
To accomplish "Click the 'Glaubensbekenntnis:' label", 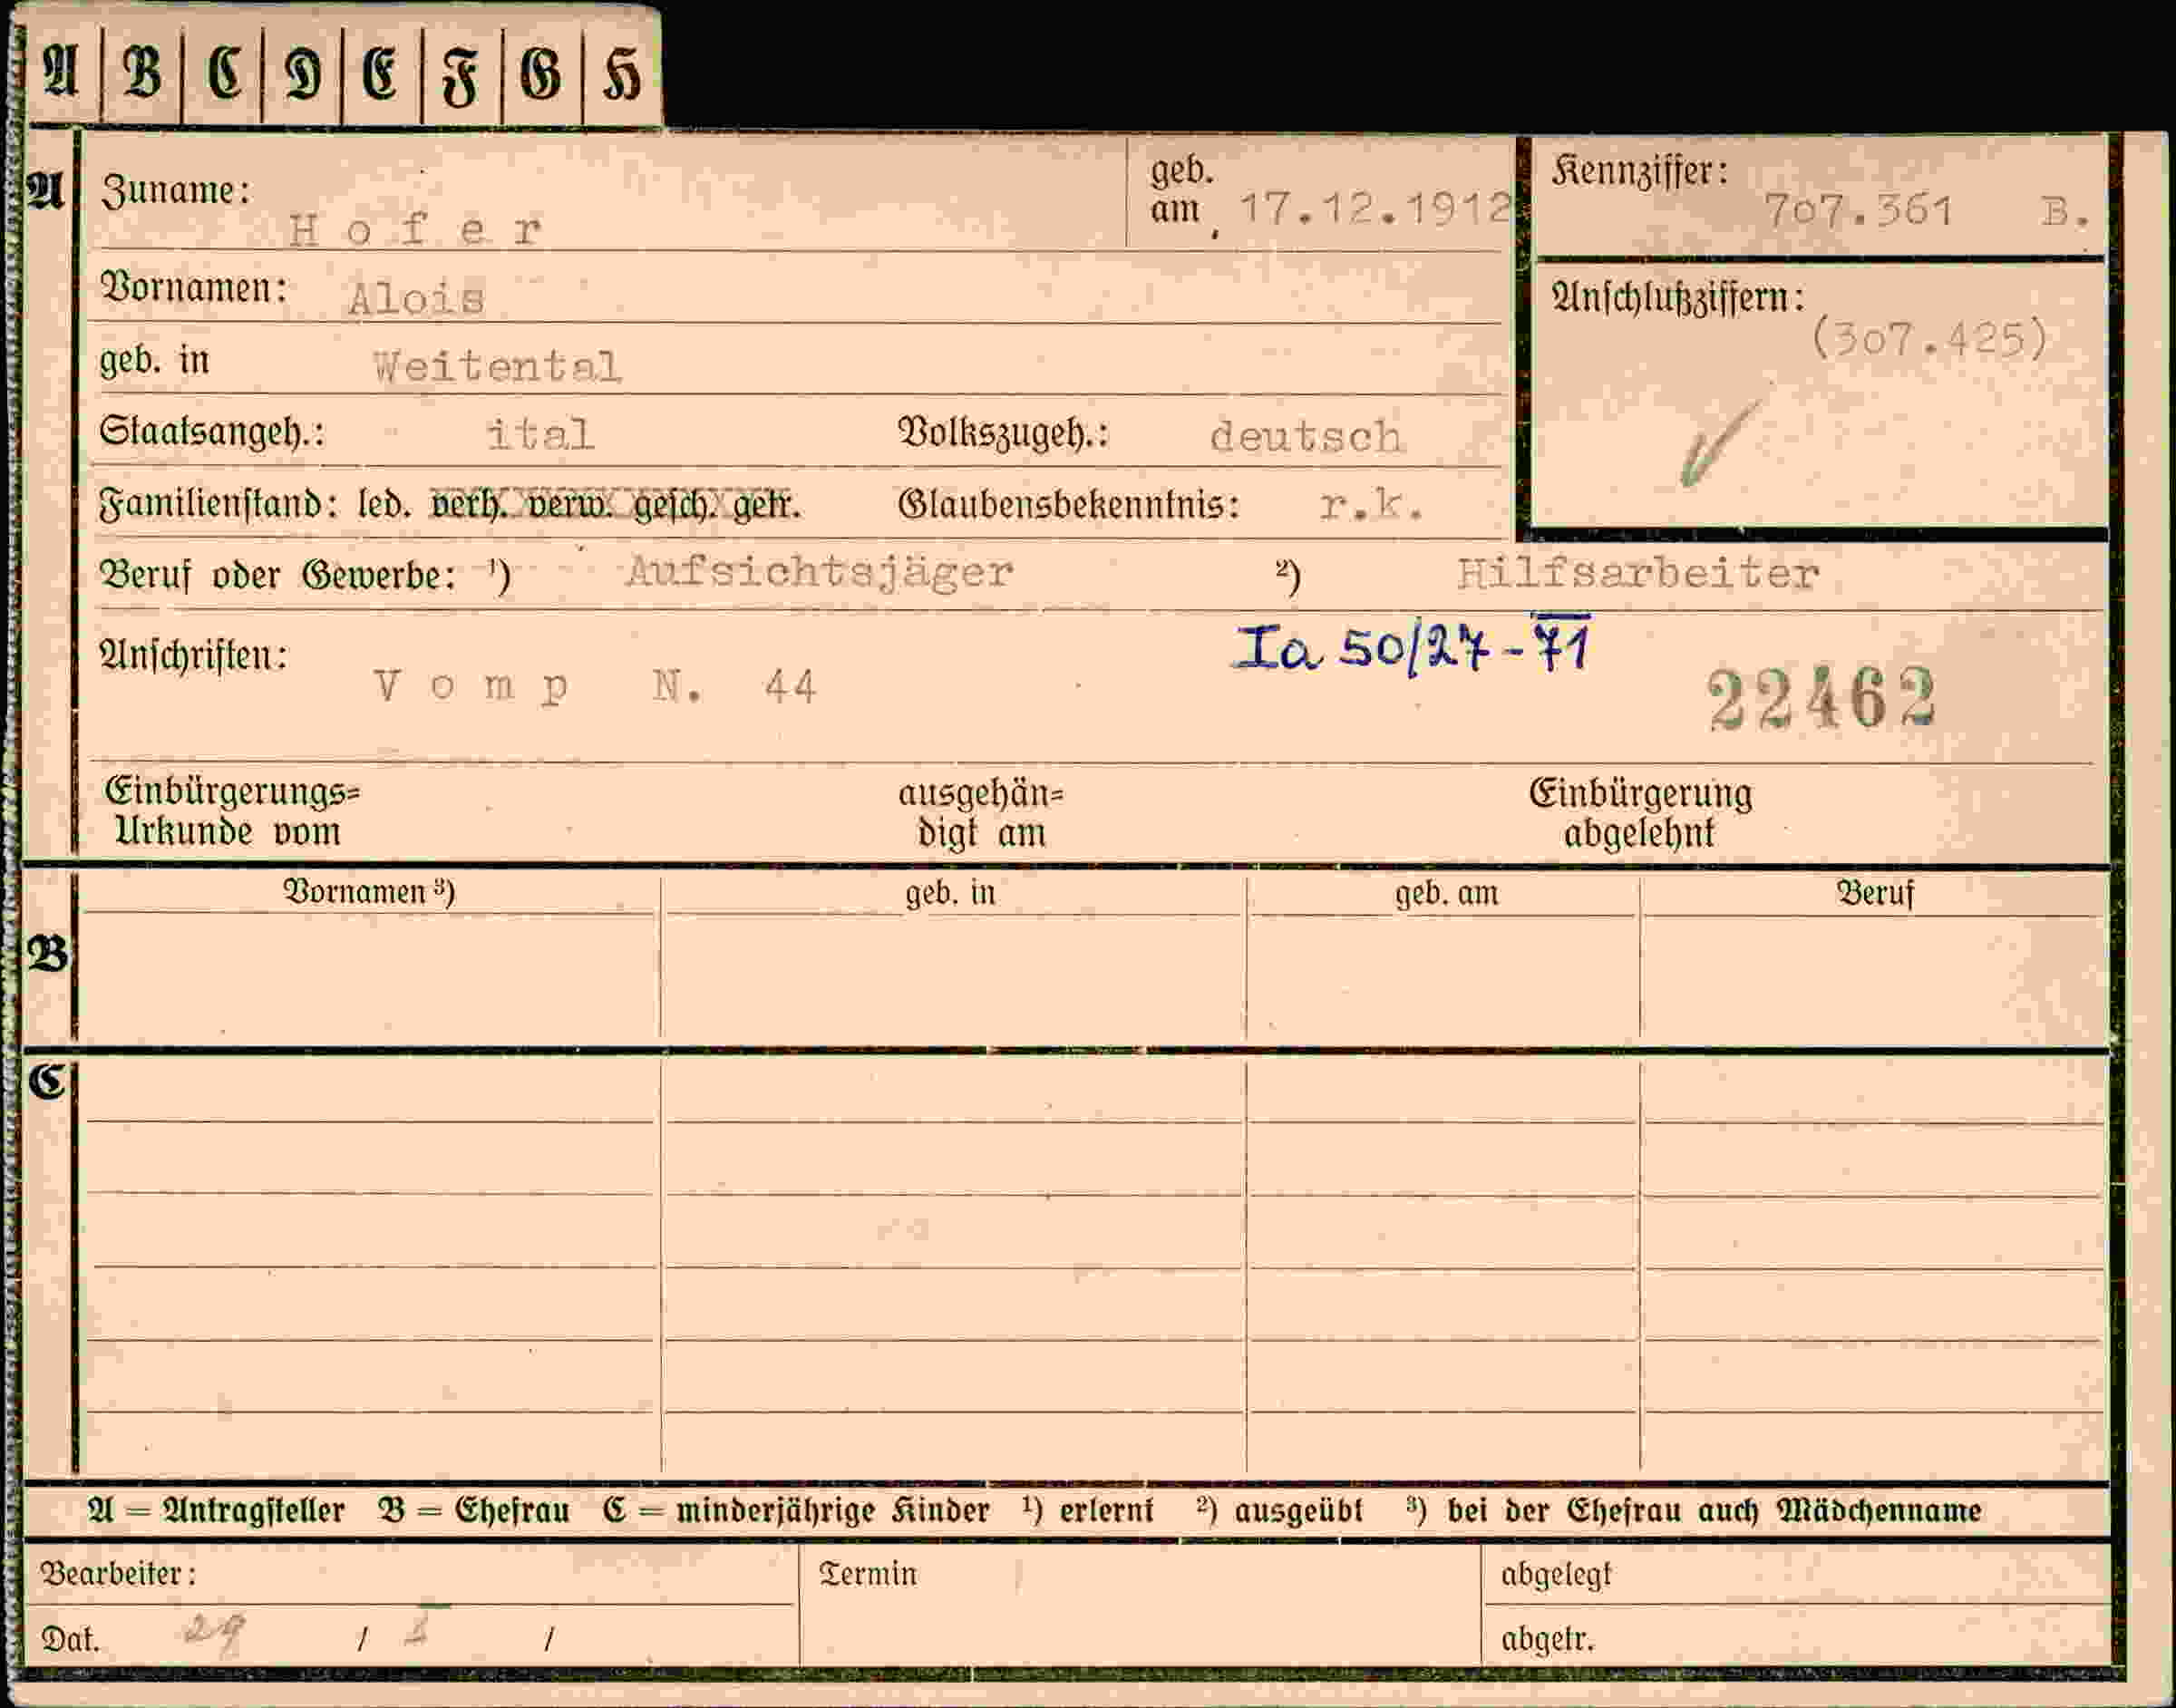I will click(x=1068, y=505).
